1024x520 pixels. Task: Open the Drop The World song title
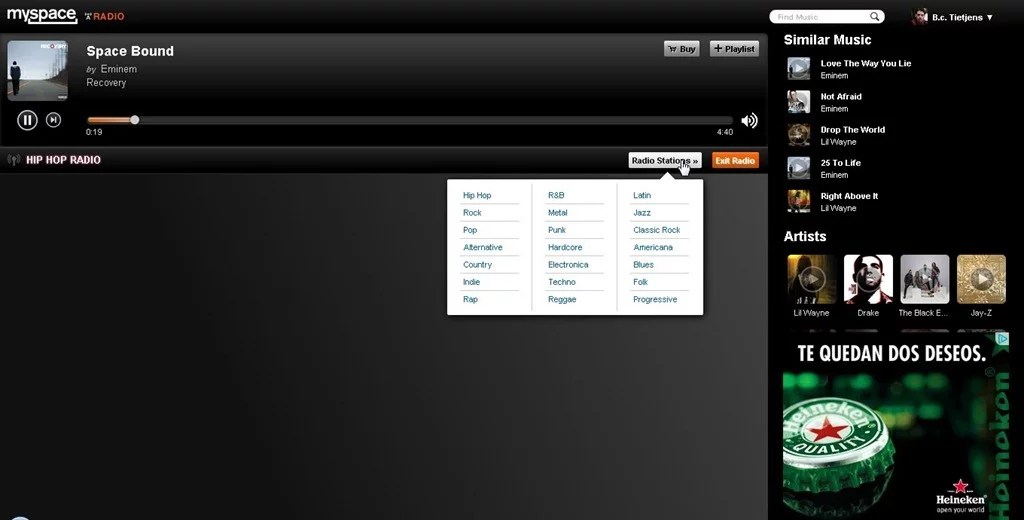pyautogui.click(x=853, y=130)
